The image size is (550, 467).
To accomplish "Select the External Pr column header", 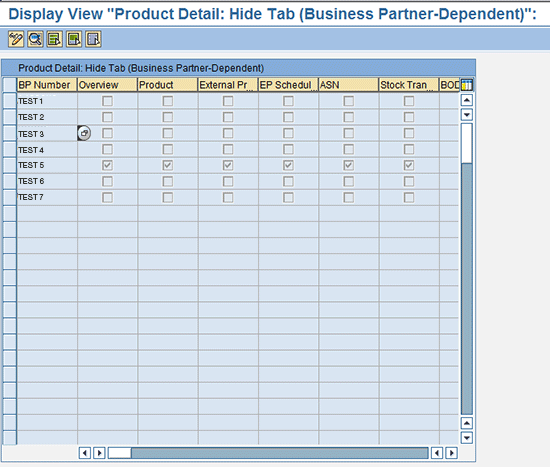I will (x=228, y=85).
